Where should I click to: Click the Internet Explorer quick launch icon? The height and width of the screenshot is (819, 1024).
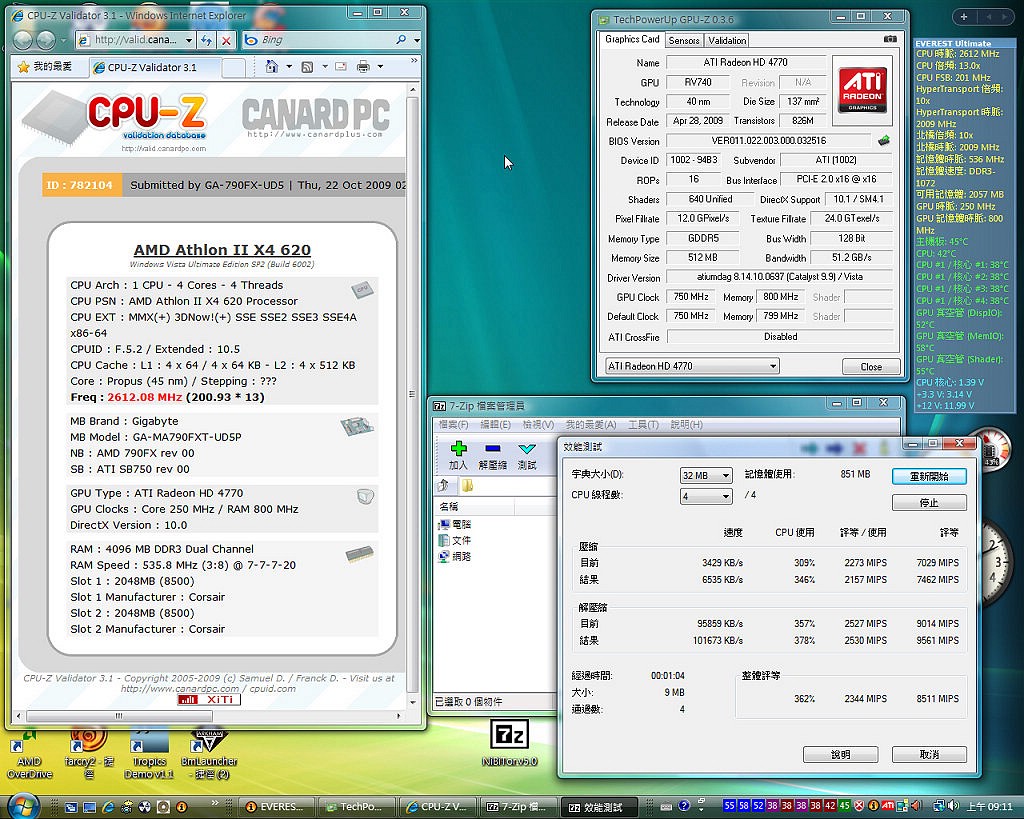point(108,807)
